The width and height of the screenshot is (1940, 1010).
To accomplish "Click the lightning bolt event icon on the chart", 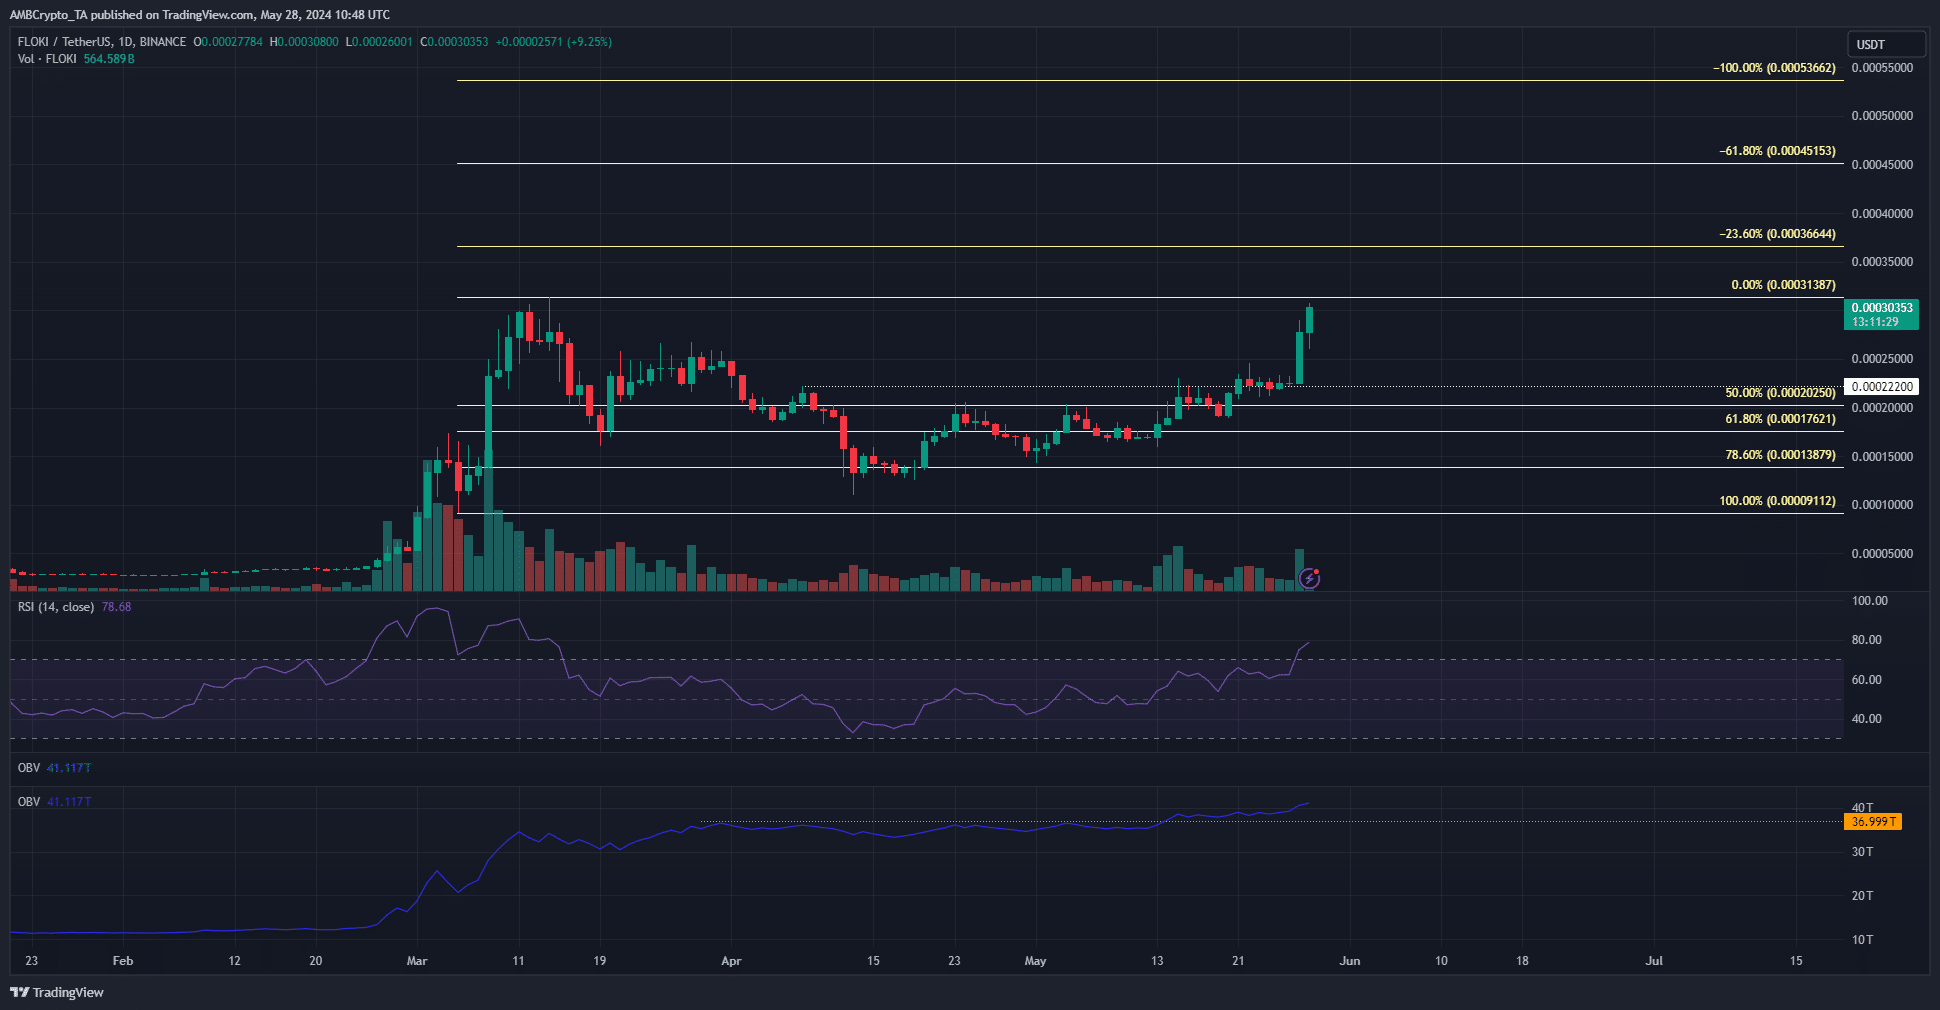I will tap(1309, 578).
